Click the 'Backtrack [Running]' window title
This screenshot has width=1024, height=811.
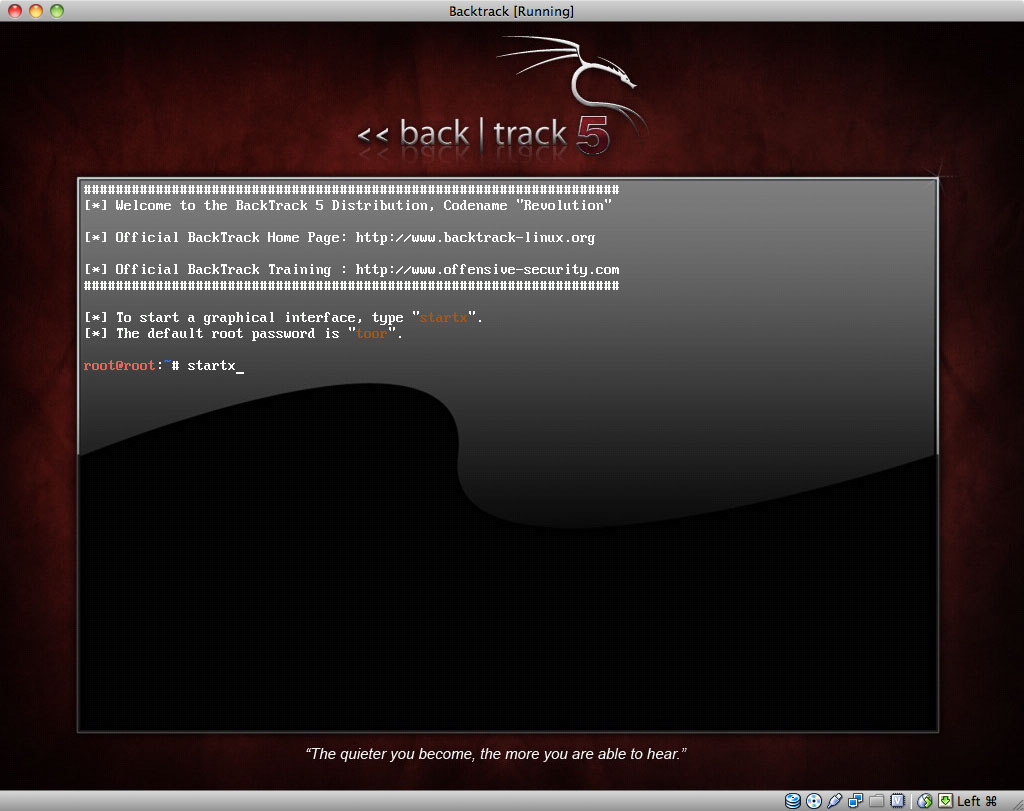[511, 11]
